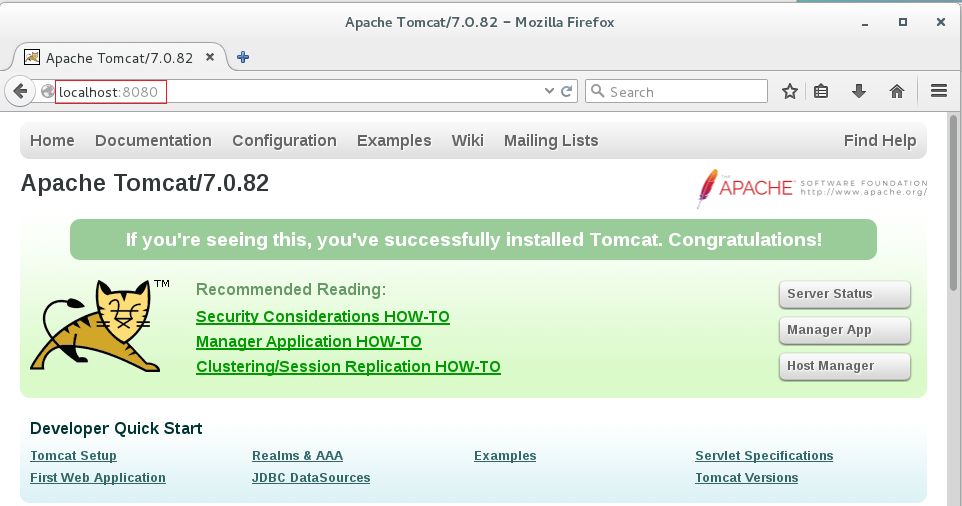This screenshot has width=962, height=506.
Task: Open Wiki navigation item
Action: (x=468, y=140)
